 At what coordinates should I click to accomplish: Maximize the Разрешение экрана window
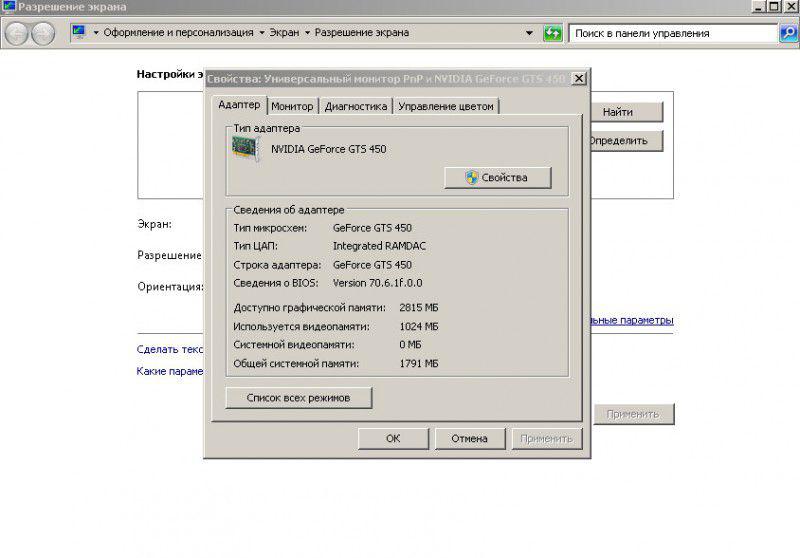pyautogui.click(x=774, y=7)
